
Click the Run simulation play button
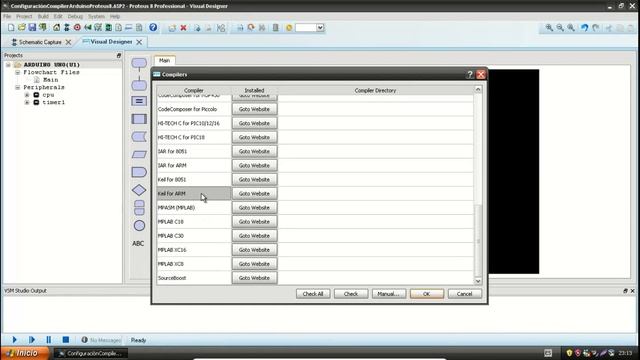(14, 340)
